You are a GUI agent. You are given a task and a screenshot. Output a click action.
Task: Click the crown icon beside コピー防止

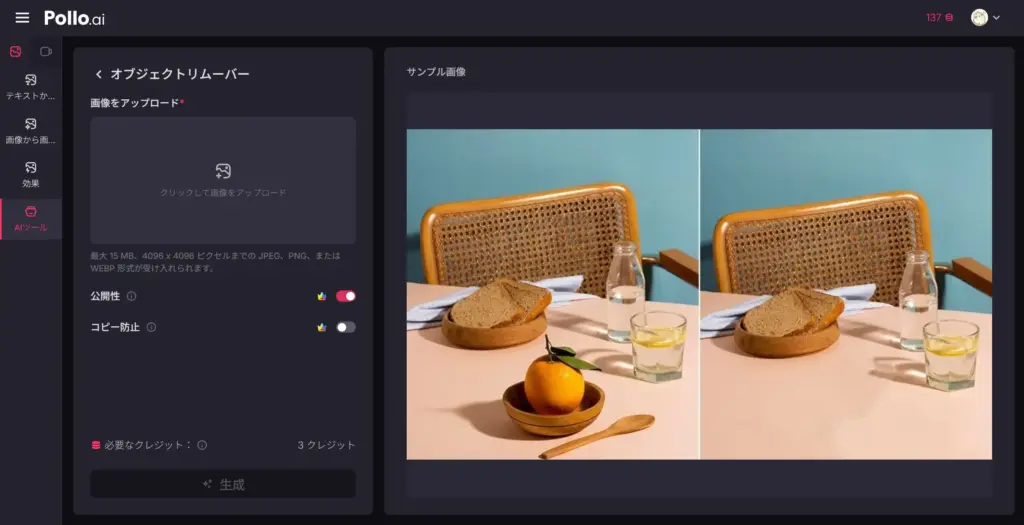321,327
